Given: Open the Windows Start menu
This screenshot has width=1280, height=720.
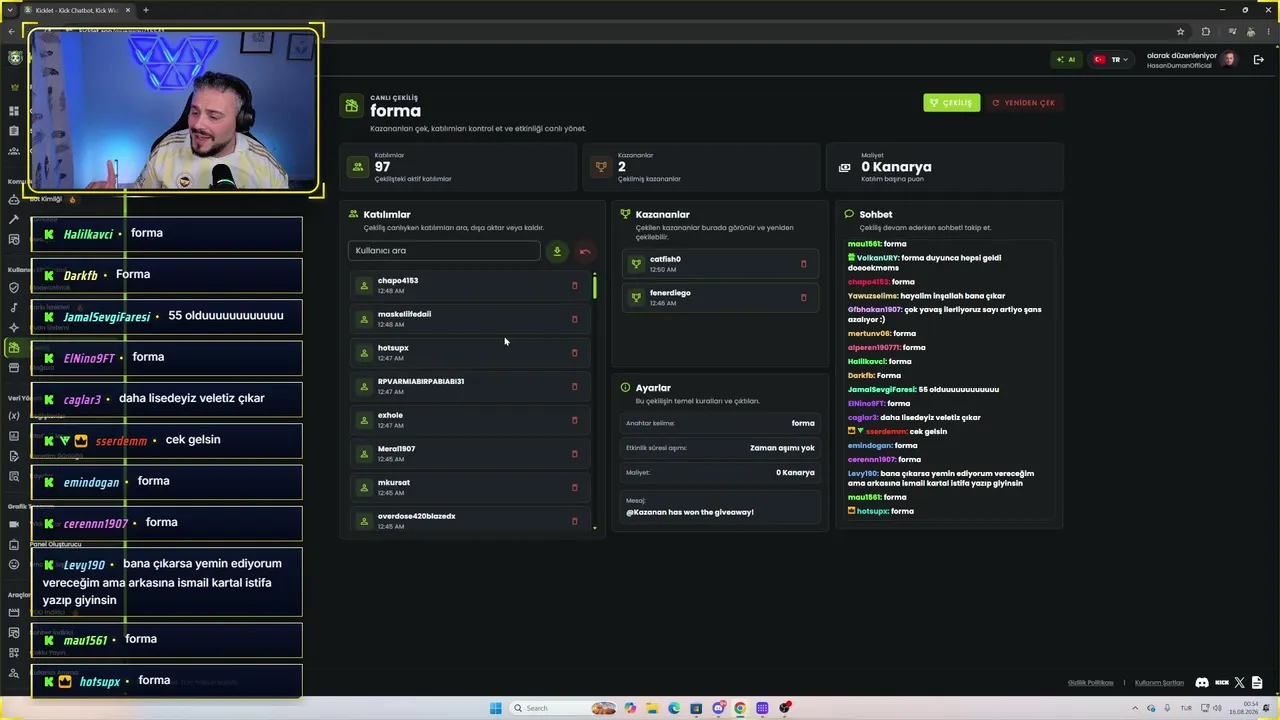Looking at the screenshot, I should 495,708.
